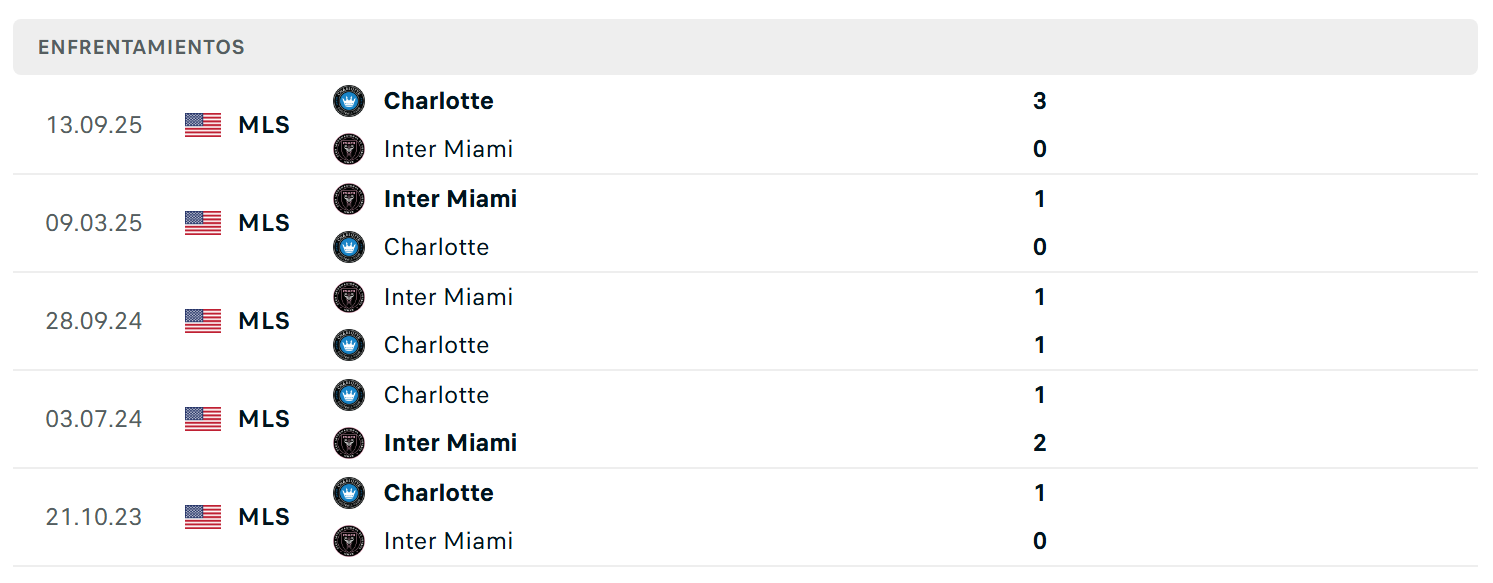Viewport: 1493px width, 583px height.
Task: Click Charlotte crest in 13.09.25 match
Action: pyautogui.click(x=349, y=101)
